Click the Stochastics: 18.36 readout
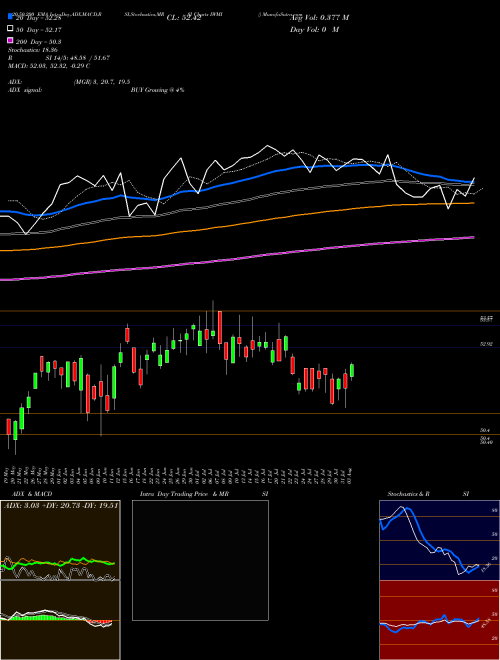Screen dimensions: 500x660 coord(33,50)
